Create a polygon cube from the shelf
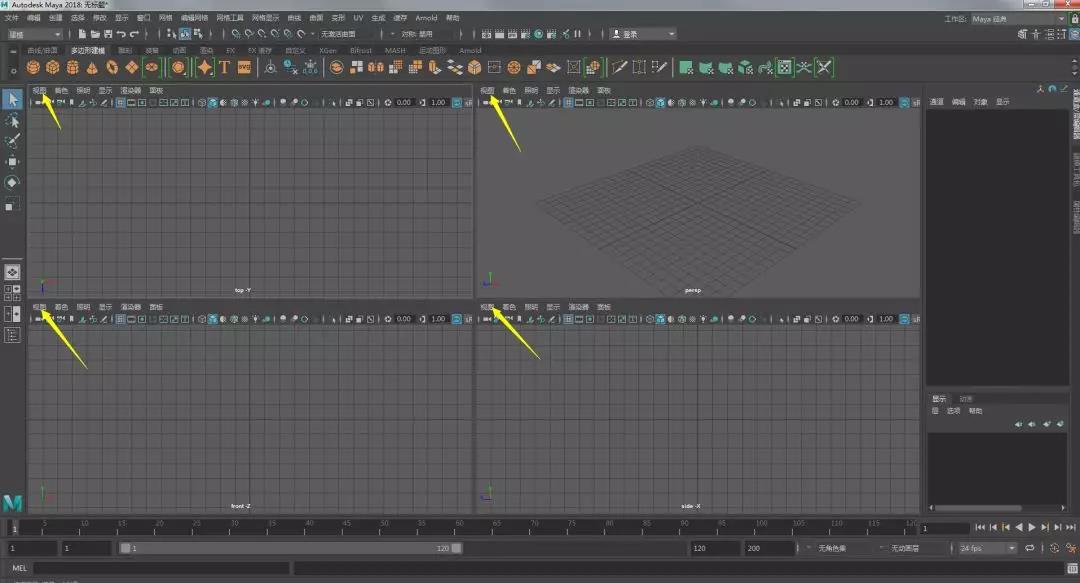This screenshot has width=1080, height=583. (x=53, y=67)
